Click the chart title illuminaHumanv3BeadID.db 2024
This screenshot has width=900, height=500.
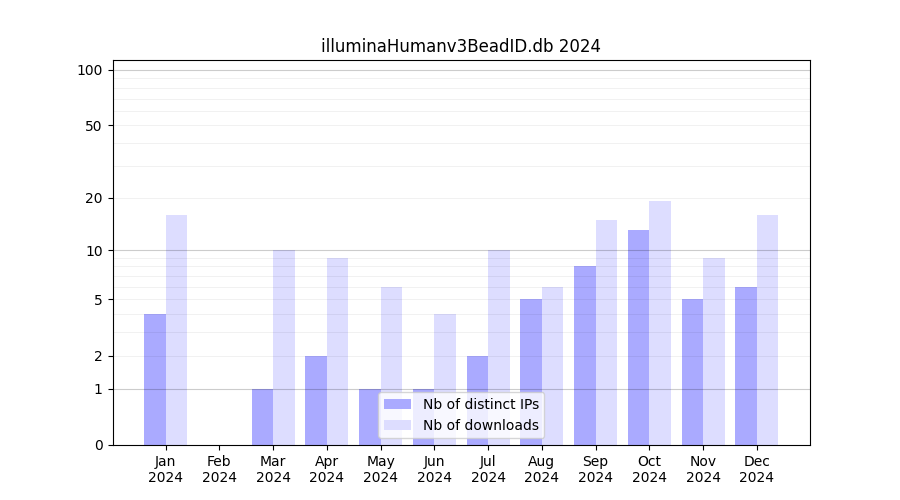click(x=460, y=46)
